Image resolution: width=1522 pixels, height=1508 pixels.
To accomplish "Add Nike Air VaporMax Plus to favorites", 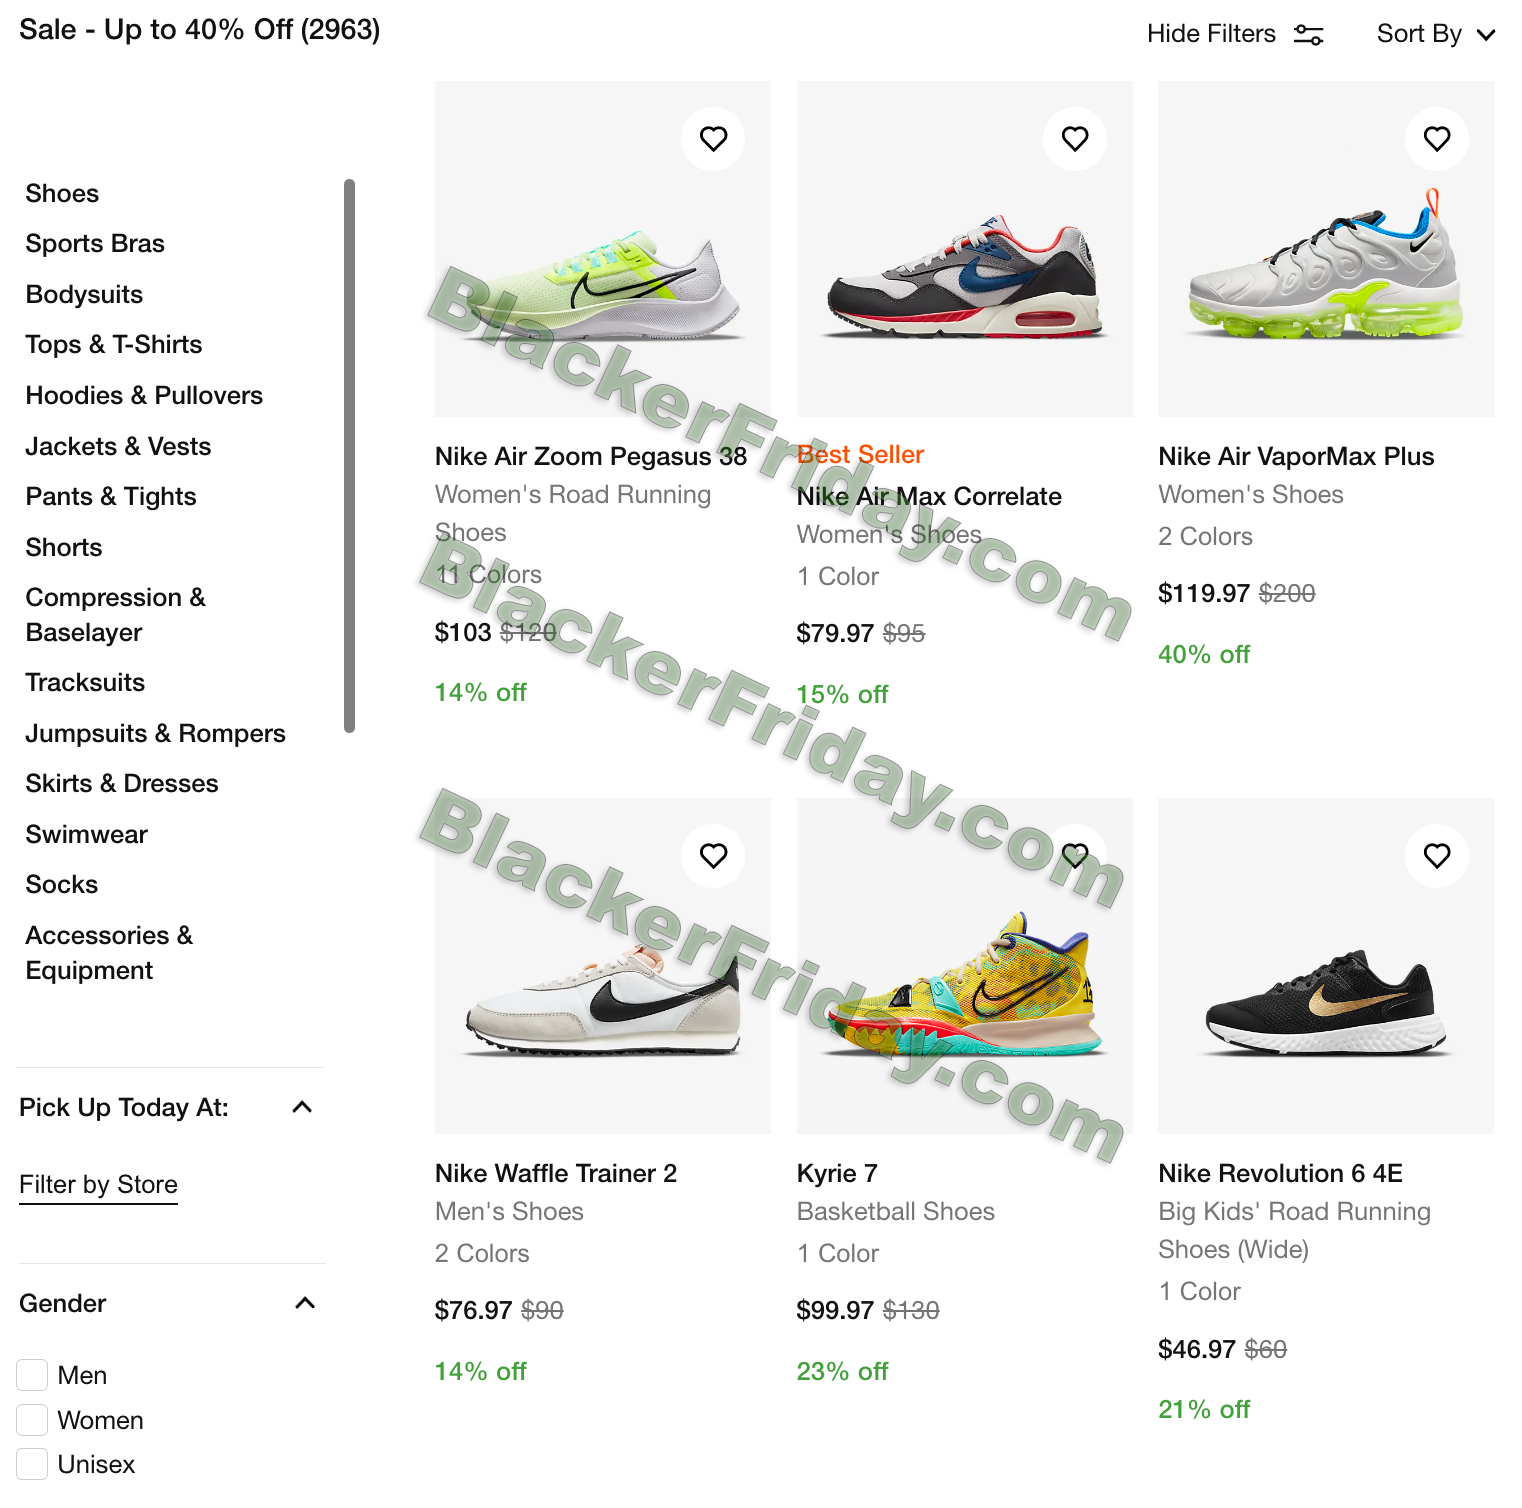I will click(x=1437, y=139).
